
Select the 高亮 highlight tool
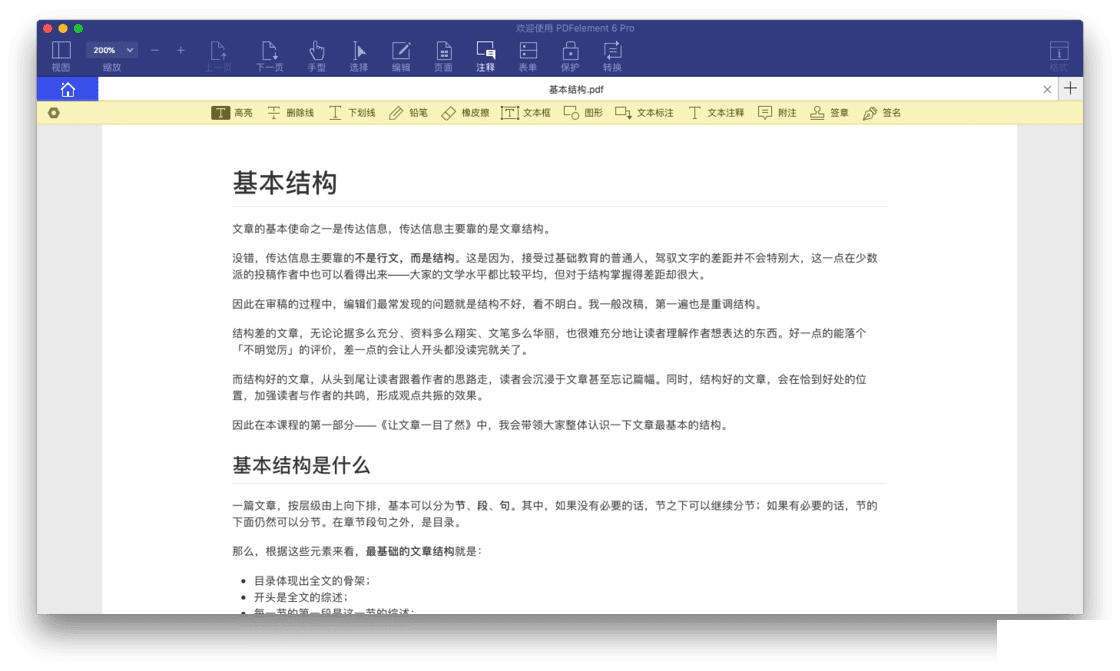[x=232, y=113]
